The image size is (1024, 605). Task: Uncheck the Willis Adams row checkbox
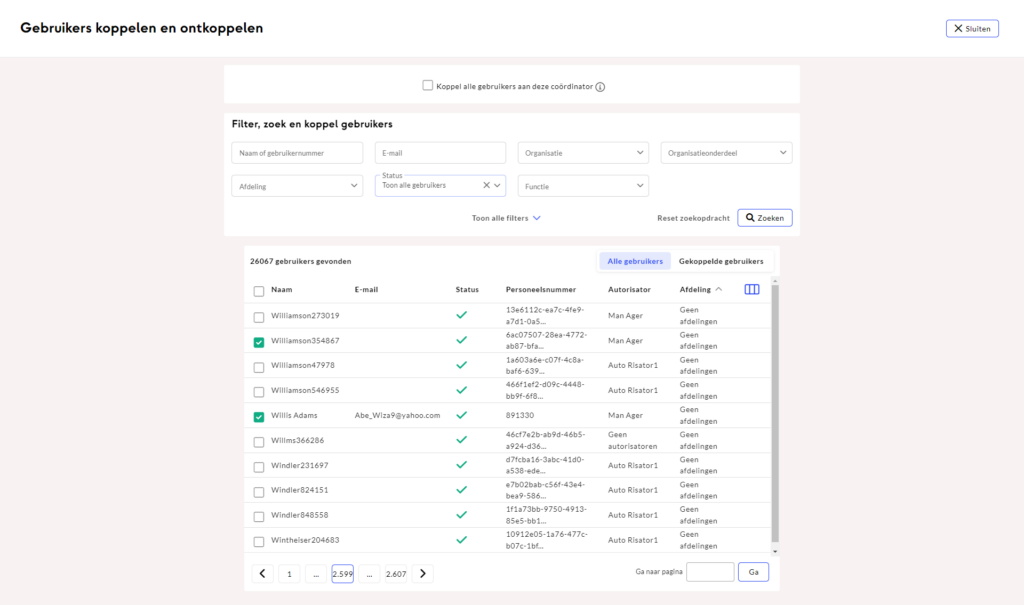[259, 417]
